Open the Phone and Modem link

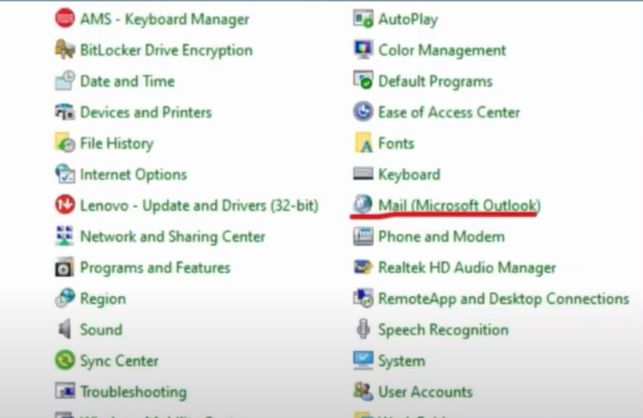[x=441, y=237]
